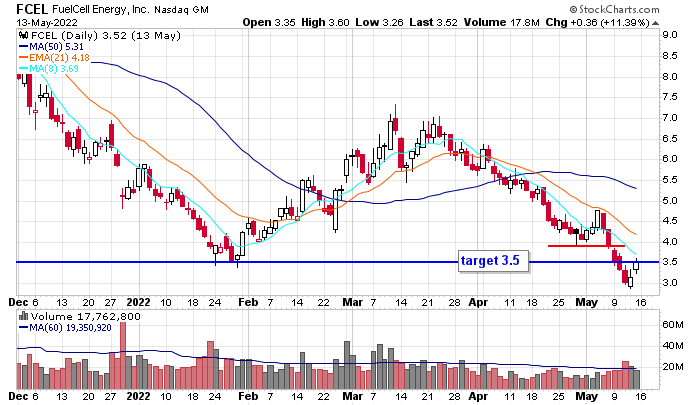The image size is (700, 405).
Task: Click the May label under the price panel
Action: [x=587, y=302]
